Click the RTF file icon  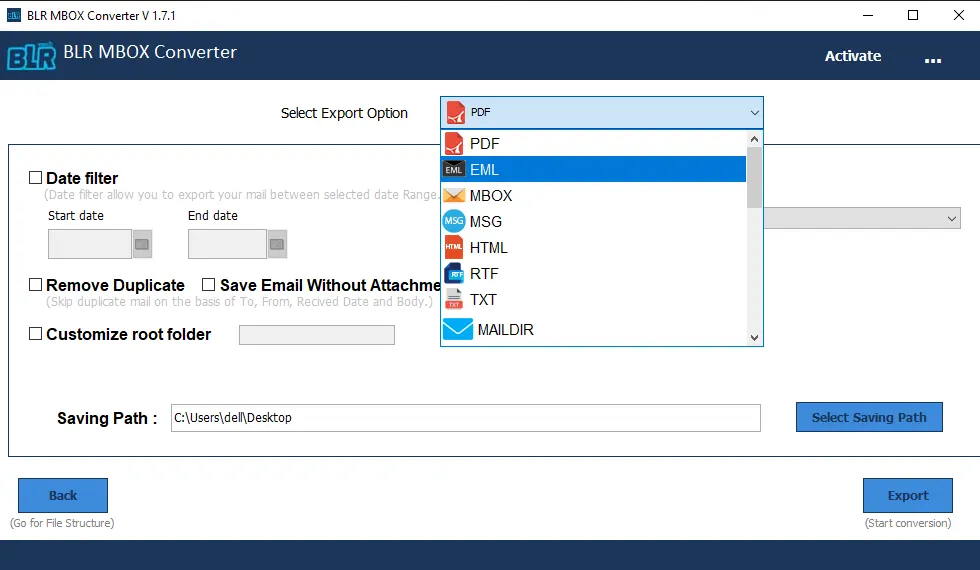454,274
